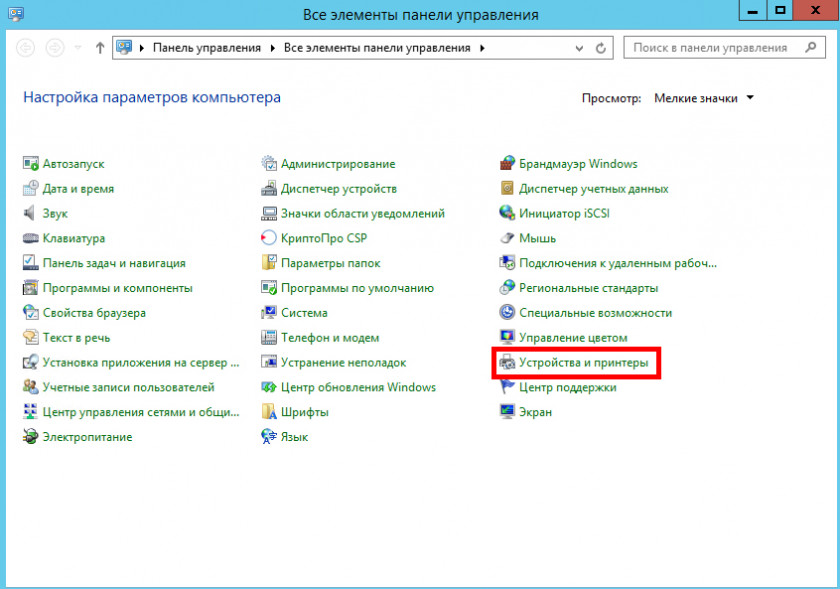This screenshot has height=589, width=840.
Task: Click the Мышь mouse icon
Action: coord(508,238)
